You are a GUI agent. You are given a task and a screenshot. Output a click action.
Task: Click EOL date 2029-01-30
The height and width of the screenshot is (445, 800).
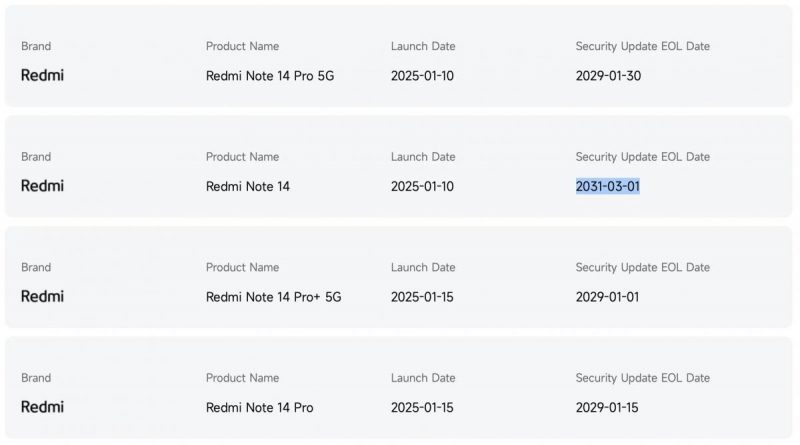(608, 76)
